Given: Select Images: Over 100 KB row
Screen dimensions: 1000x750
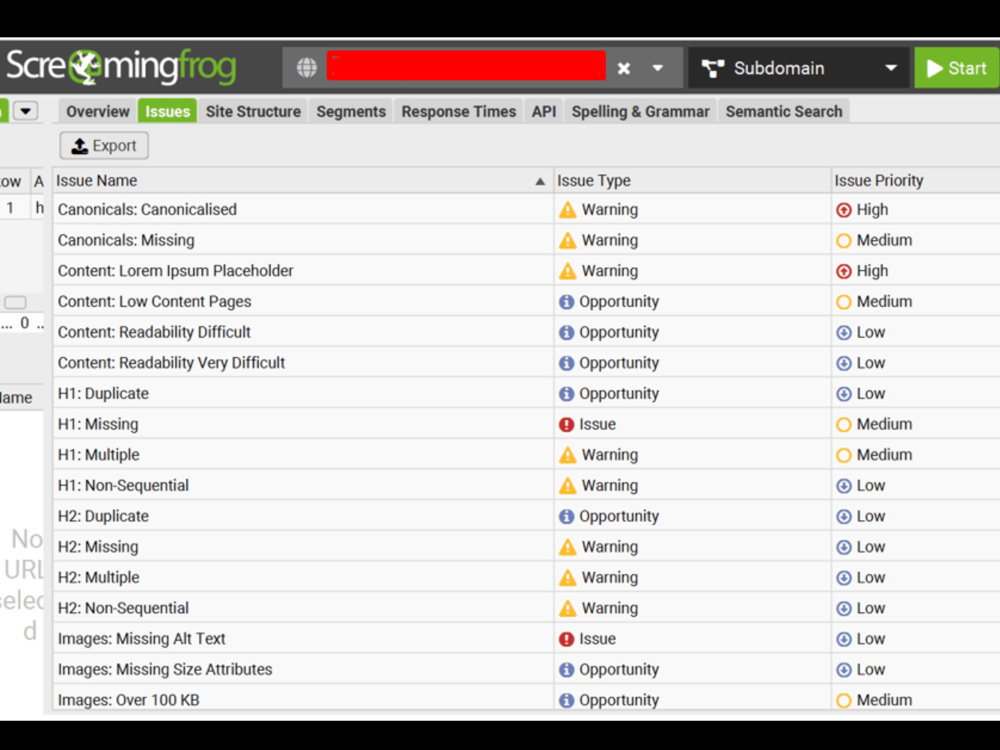Looking at the screenshot, I should click(526, 698).
